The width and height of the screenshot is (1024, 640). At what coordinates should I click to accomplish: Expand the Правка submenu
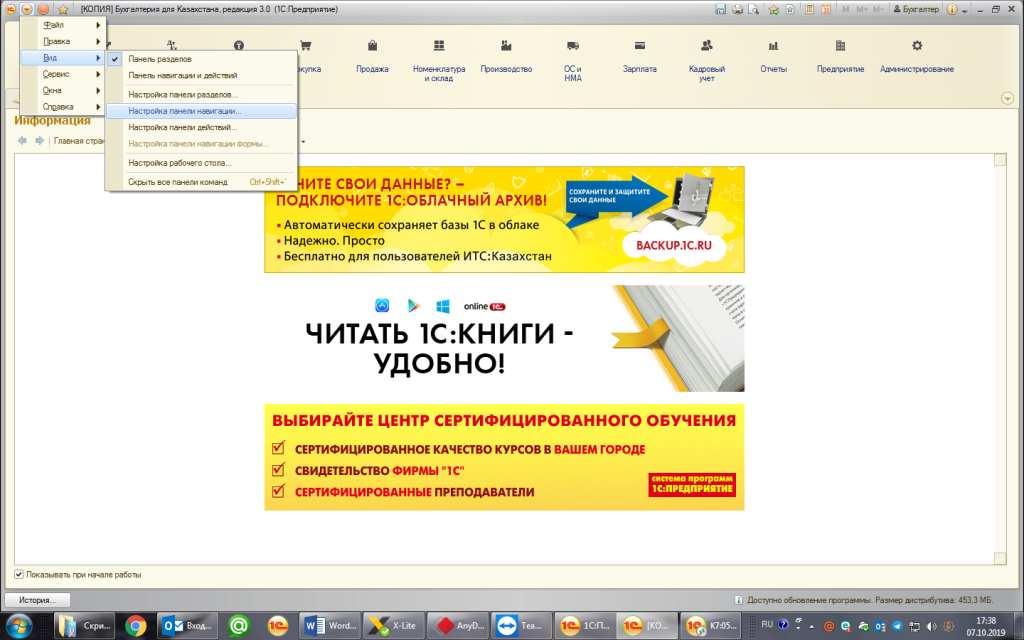click(x=63, y=41)
